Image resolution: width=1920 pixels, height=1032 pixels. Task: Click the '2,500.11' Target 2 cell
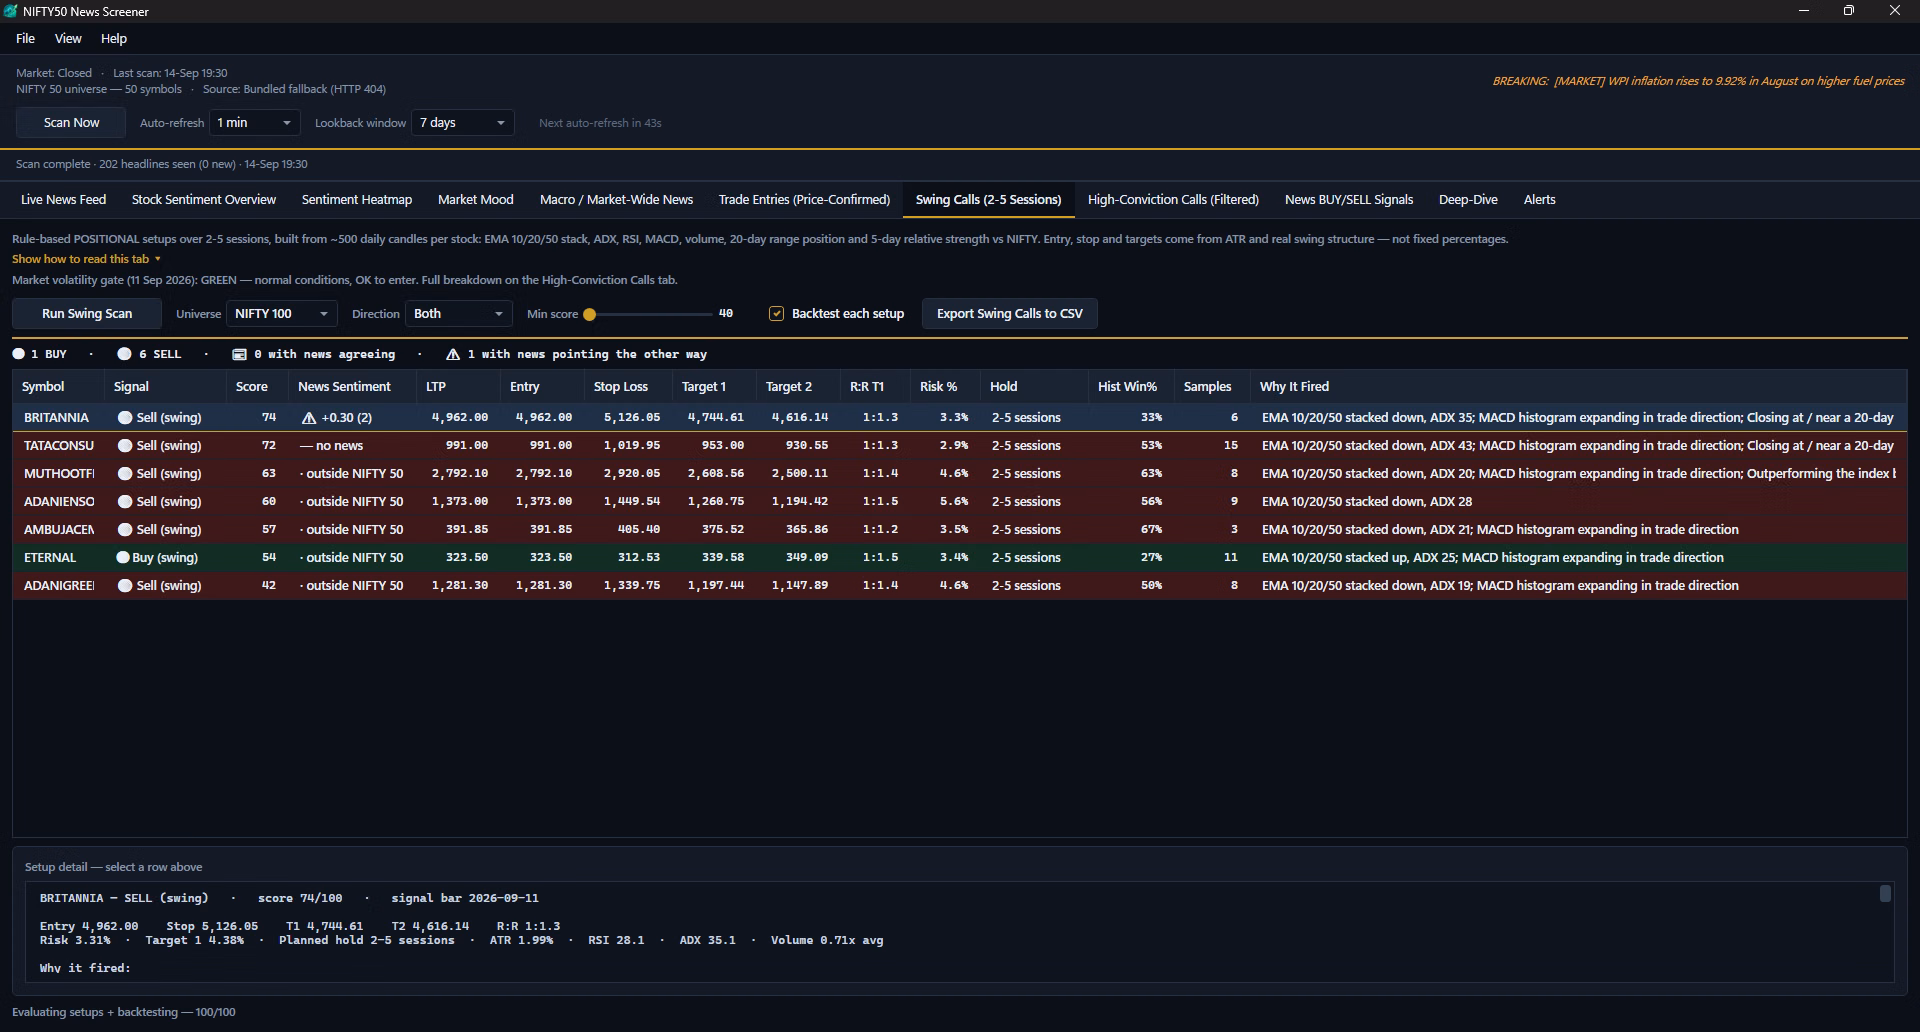(800, 474)
